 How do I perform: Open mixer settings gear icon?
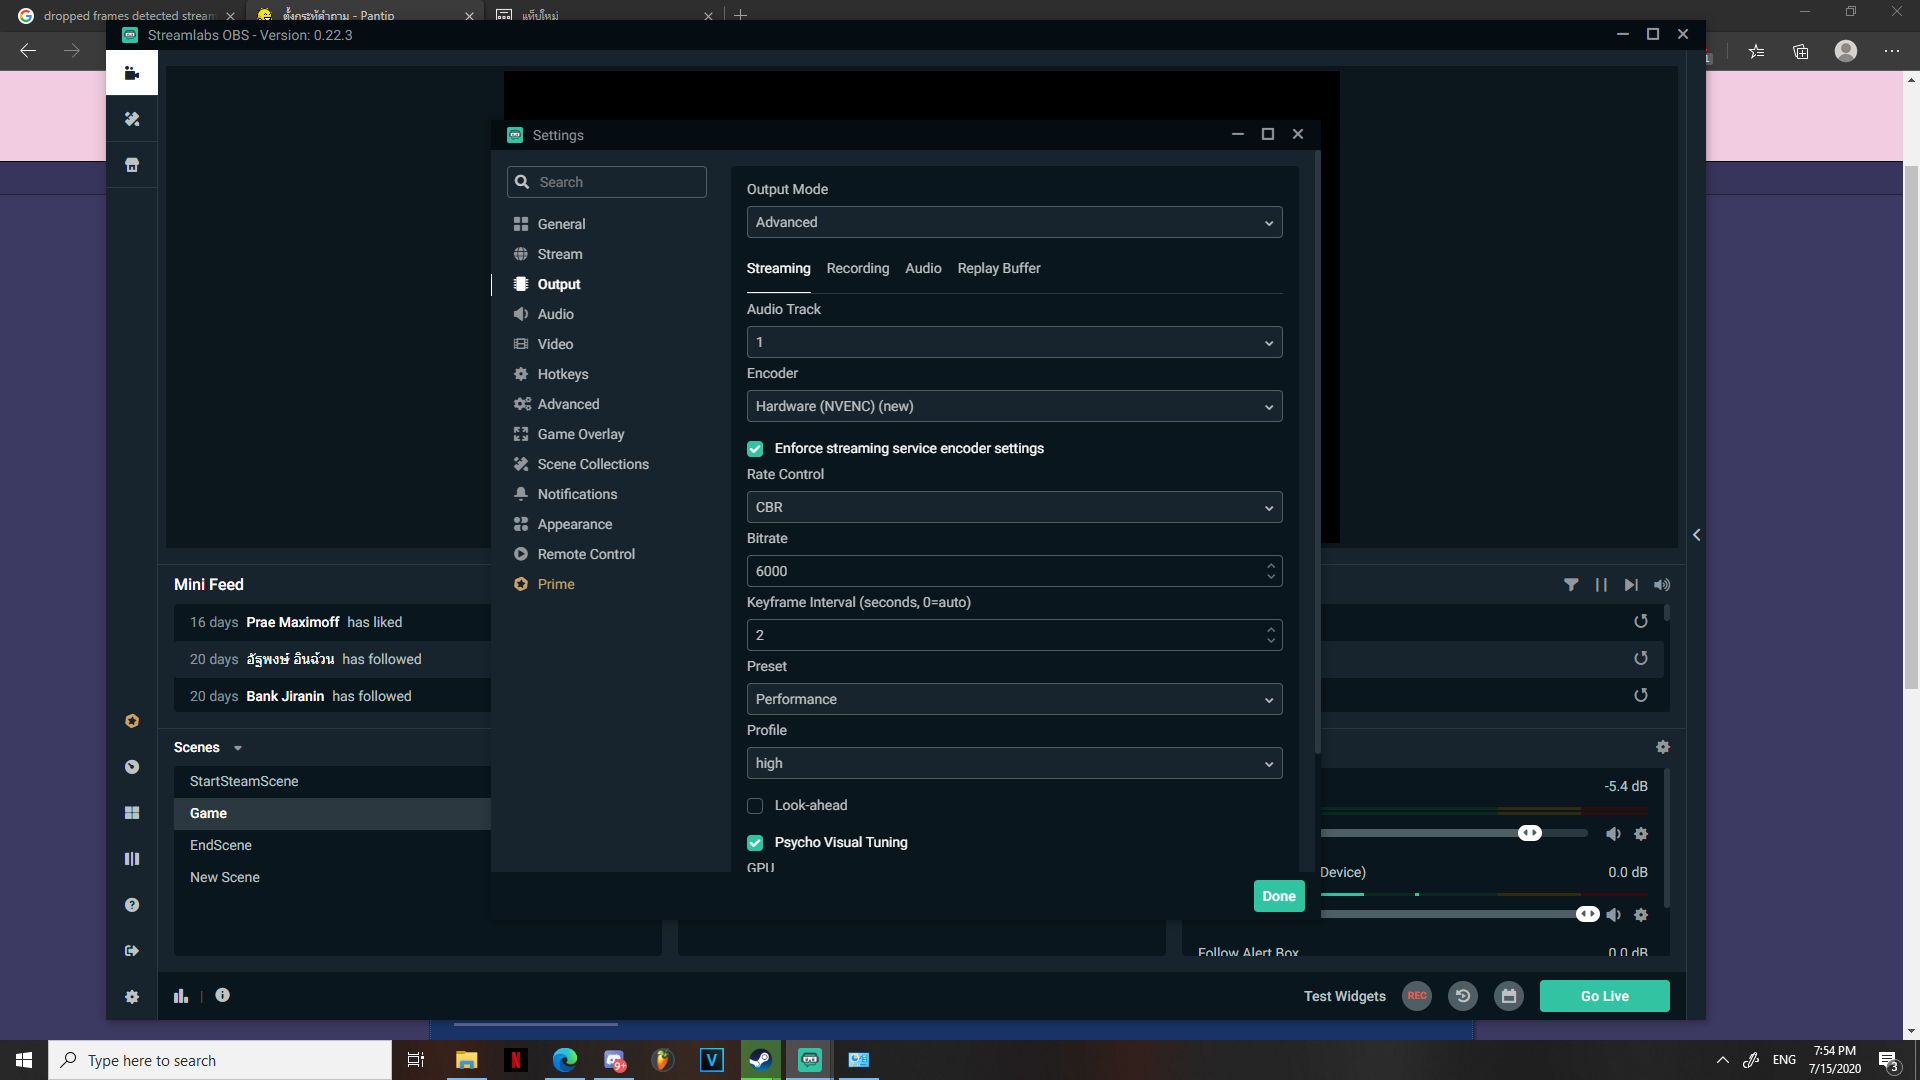tap(1663, 747)
